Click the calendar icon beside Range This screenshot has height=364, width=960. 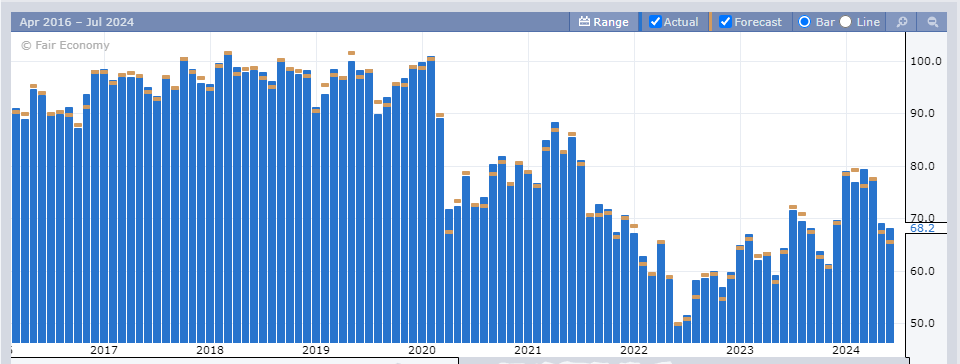point(584,22)
